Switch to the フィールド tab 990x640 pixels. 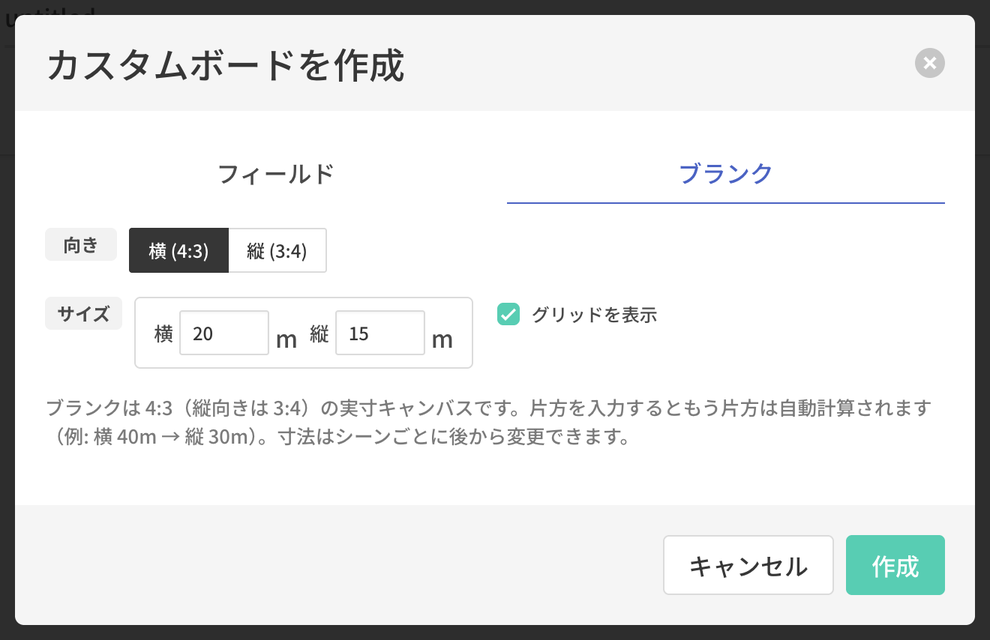click(275, 174)
